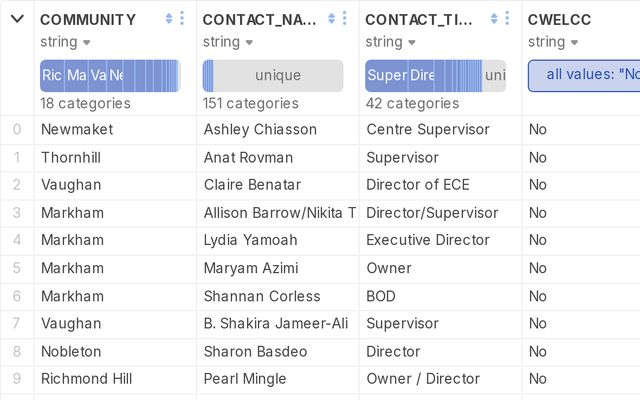Image resolution: width=640 pixels, height=400 pixels.
Task: Select the Pearl Mingle contact cell
Action: click(245, 379)
